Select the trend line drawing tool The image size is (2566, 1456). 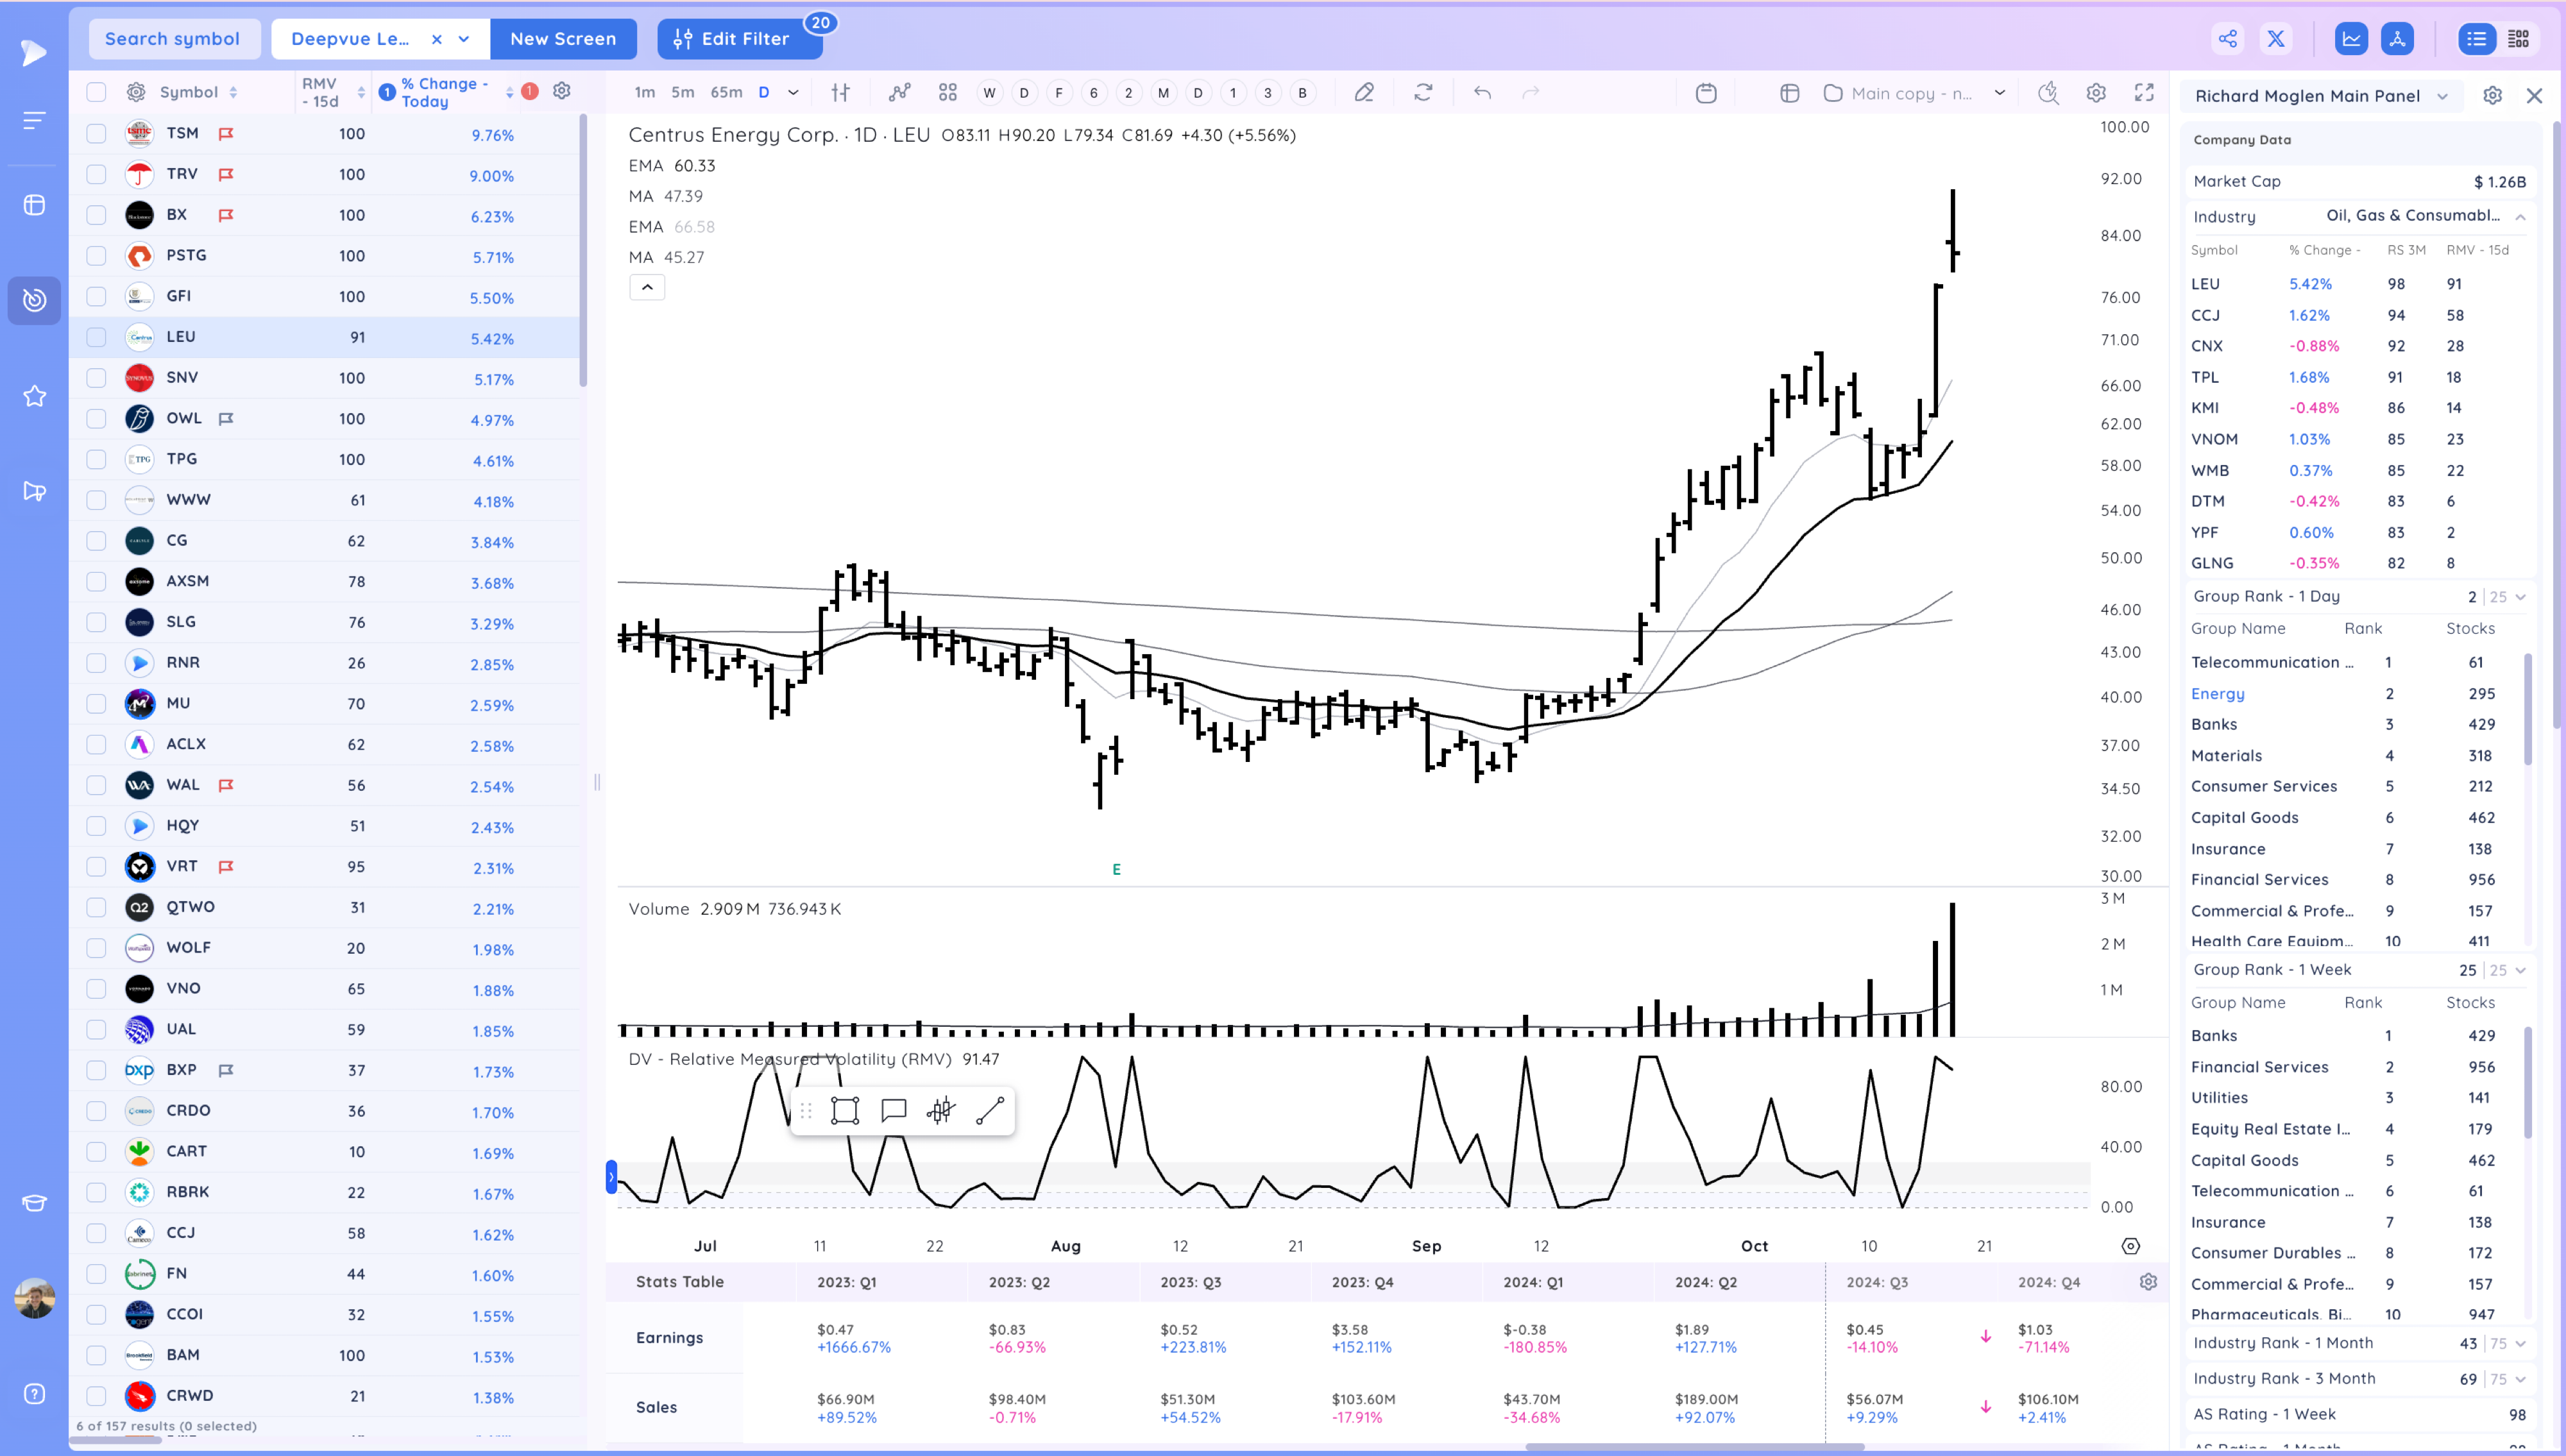[x=989, y=1111]
